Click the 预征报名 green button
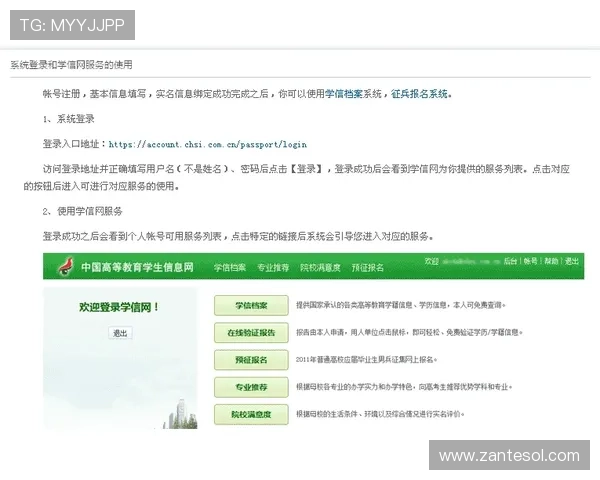This screenshot has width=600, height=480. tap(251, 360)
